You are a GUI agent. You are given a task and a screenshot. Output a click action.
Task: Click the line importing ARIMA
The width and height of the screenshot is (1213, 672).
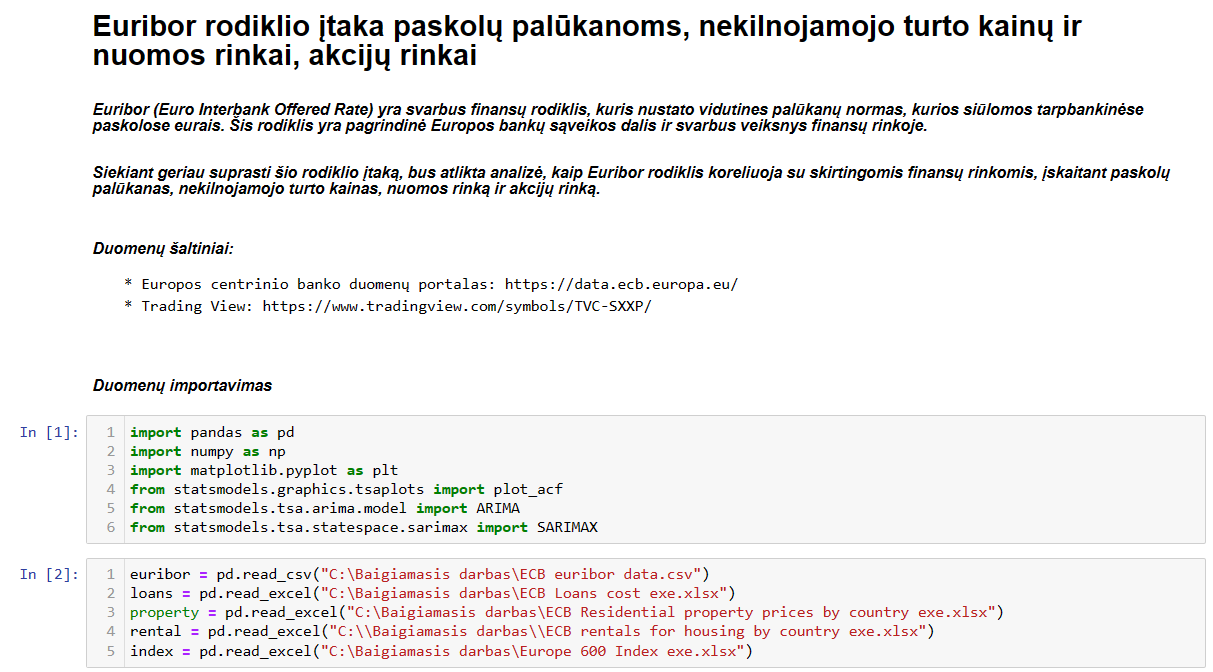tap(325, 508)
